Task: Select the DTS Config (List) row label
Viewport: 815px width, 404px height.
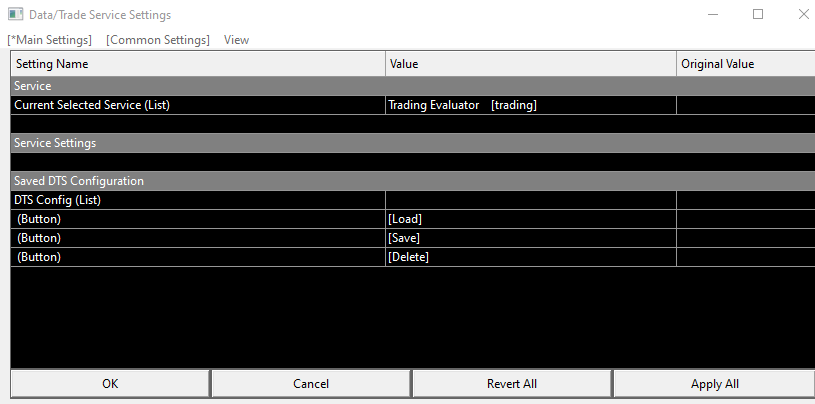Action: pos(58,200)
